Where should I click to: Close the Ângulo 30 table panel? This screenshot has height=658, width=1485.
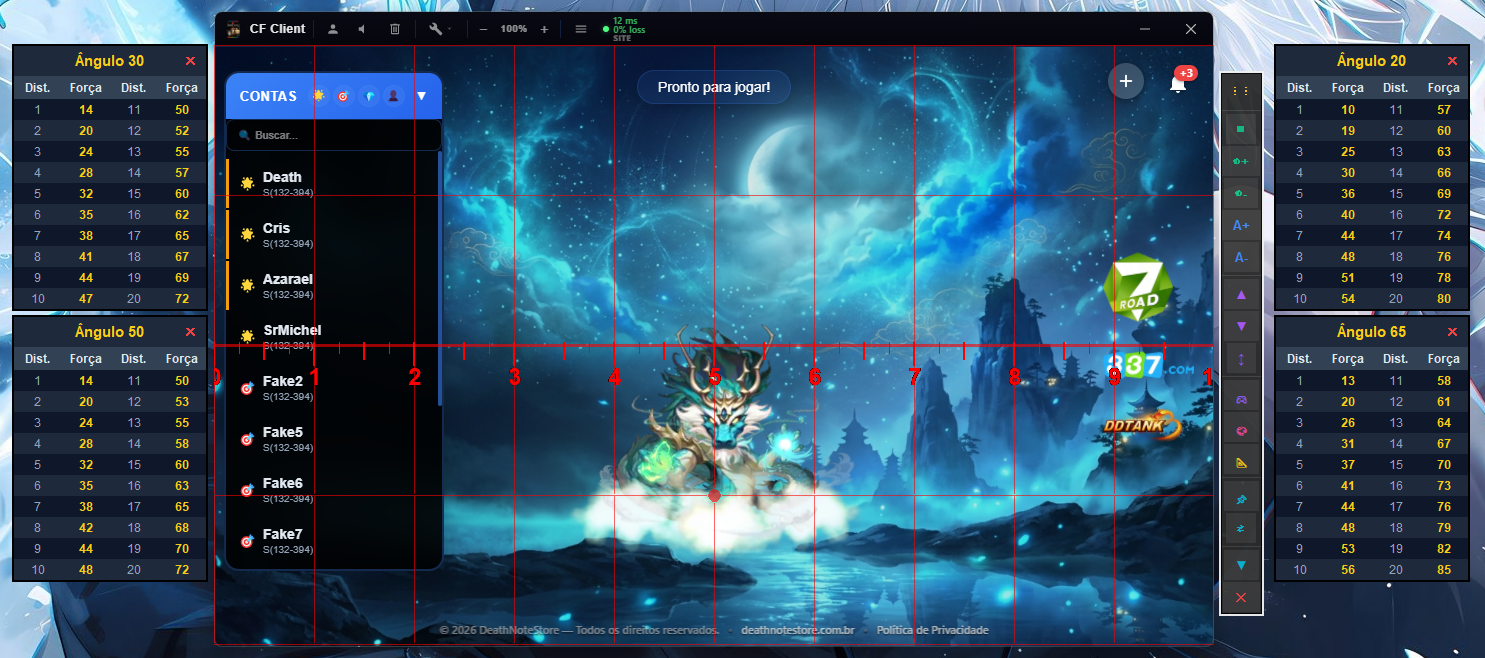(190, 61)
